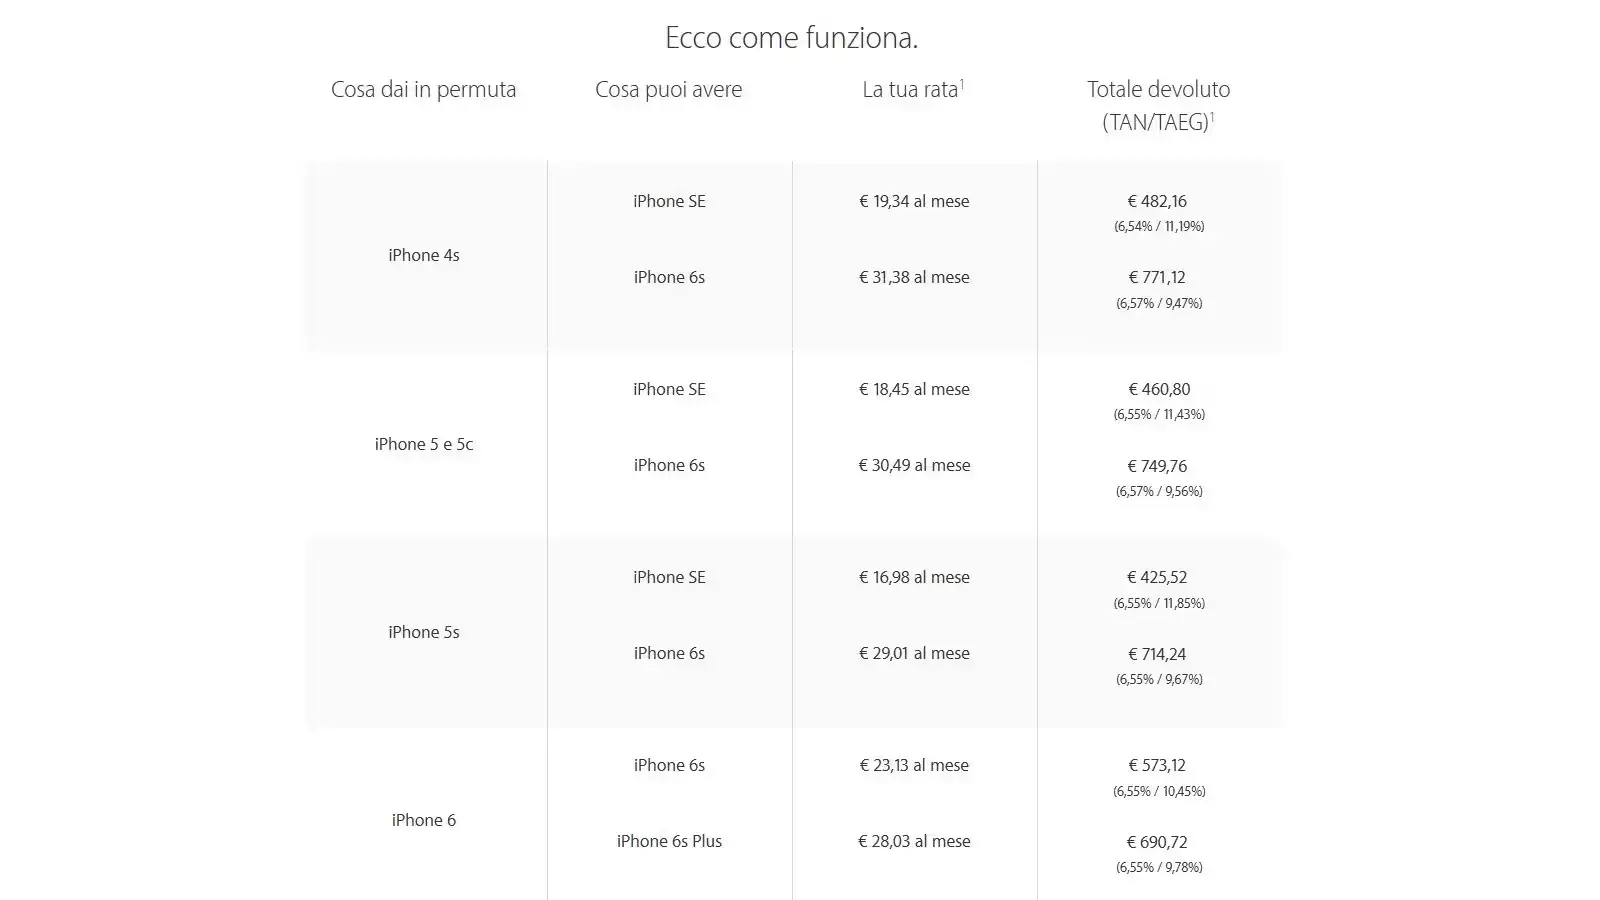Click the "Totale devoluto" header text
Screen dimensions: 1600x900
pos(1158,89)
